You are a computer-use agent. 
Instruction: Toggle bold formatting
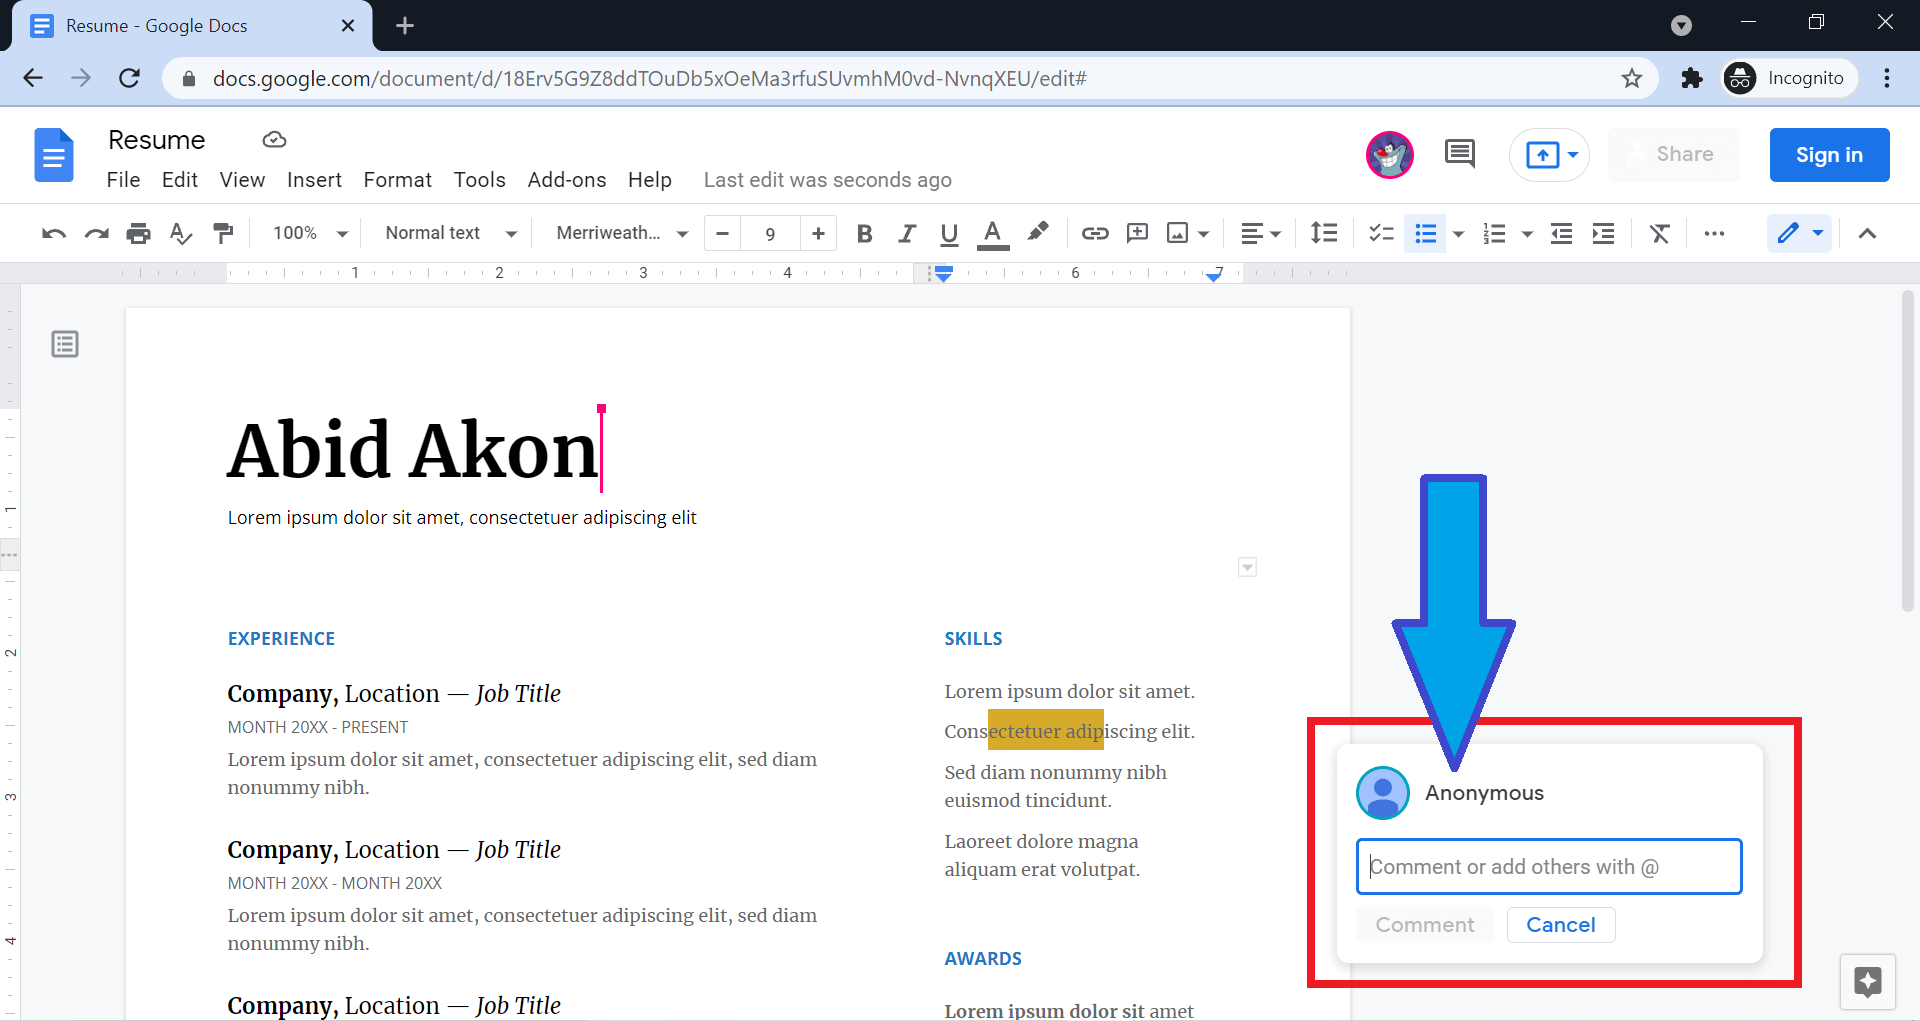(865, 234)
